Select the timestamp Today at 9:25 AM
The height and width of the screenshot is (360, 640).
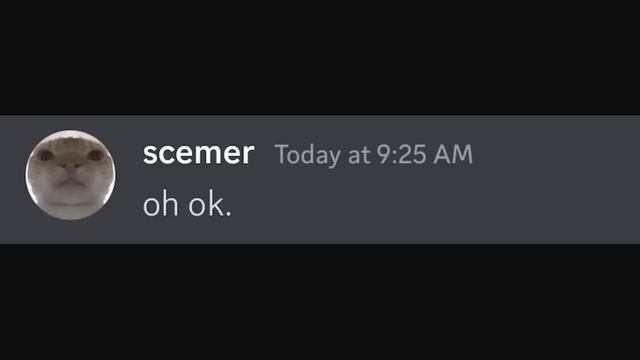coord(374,155)
